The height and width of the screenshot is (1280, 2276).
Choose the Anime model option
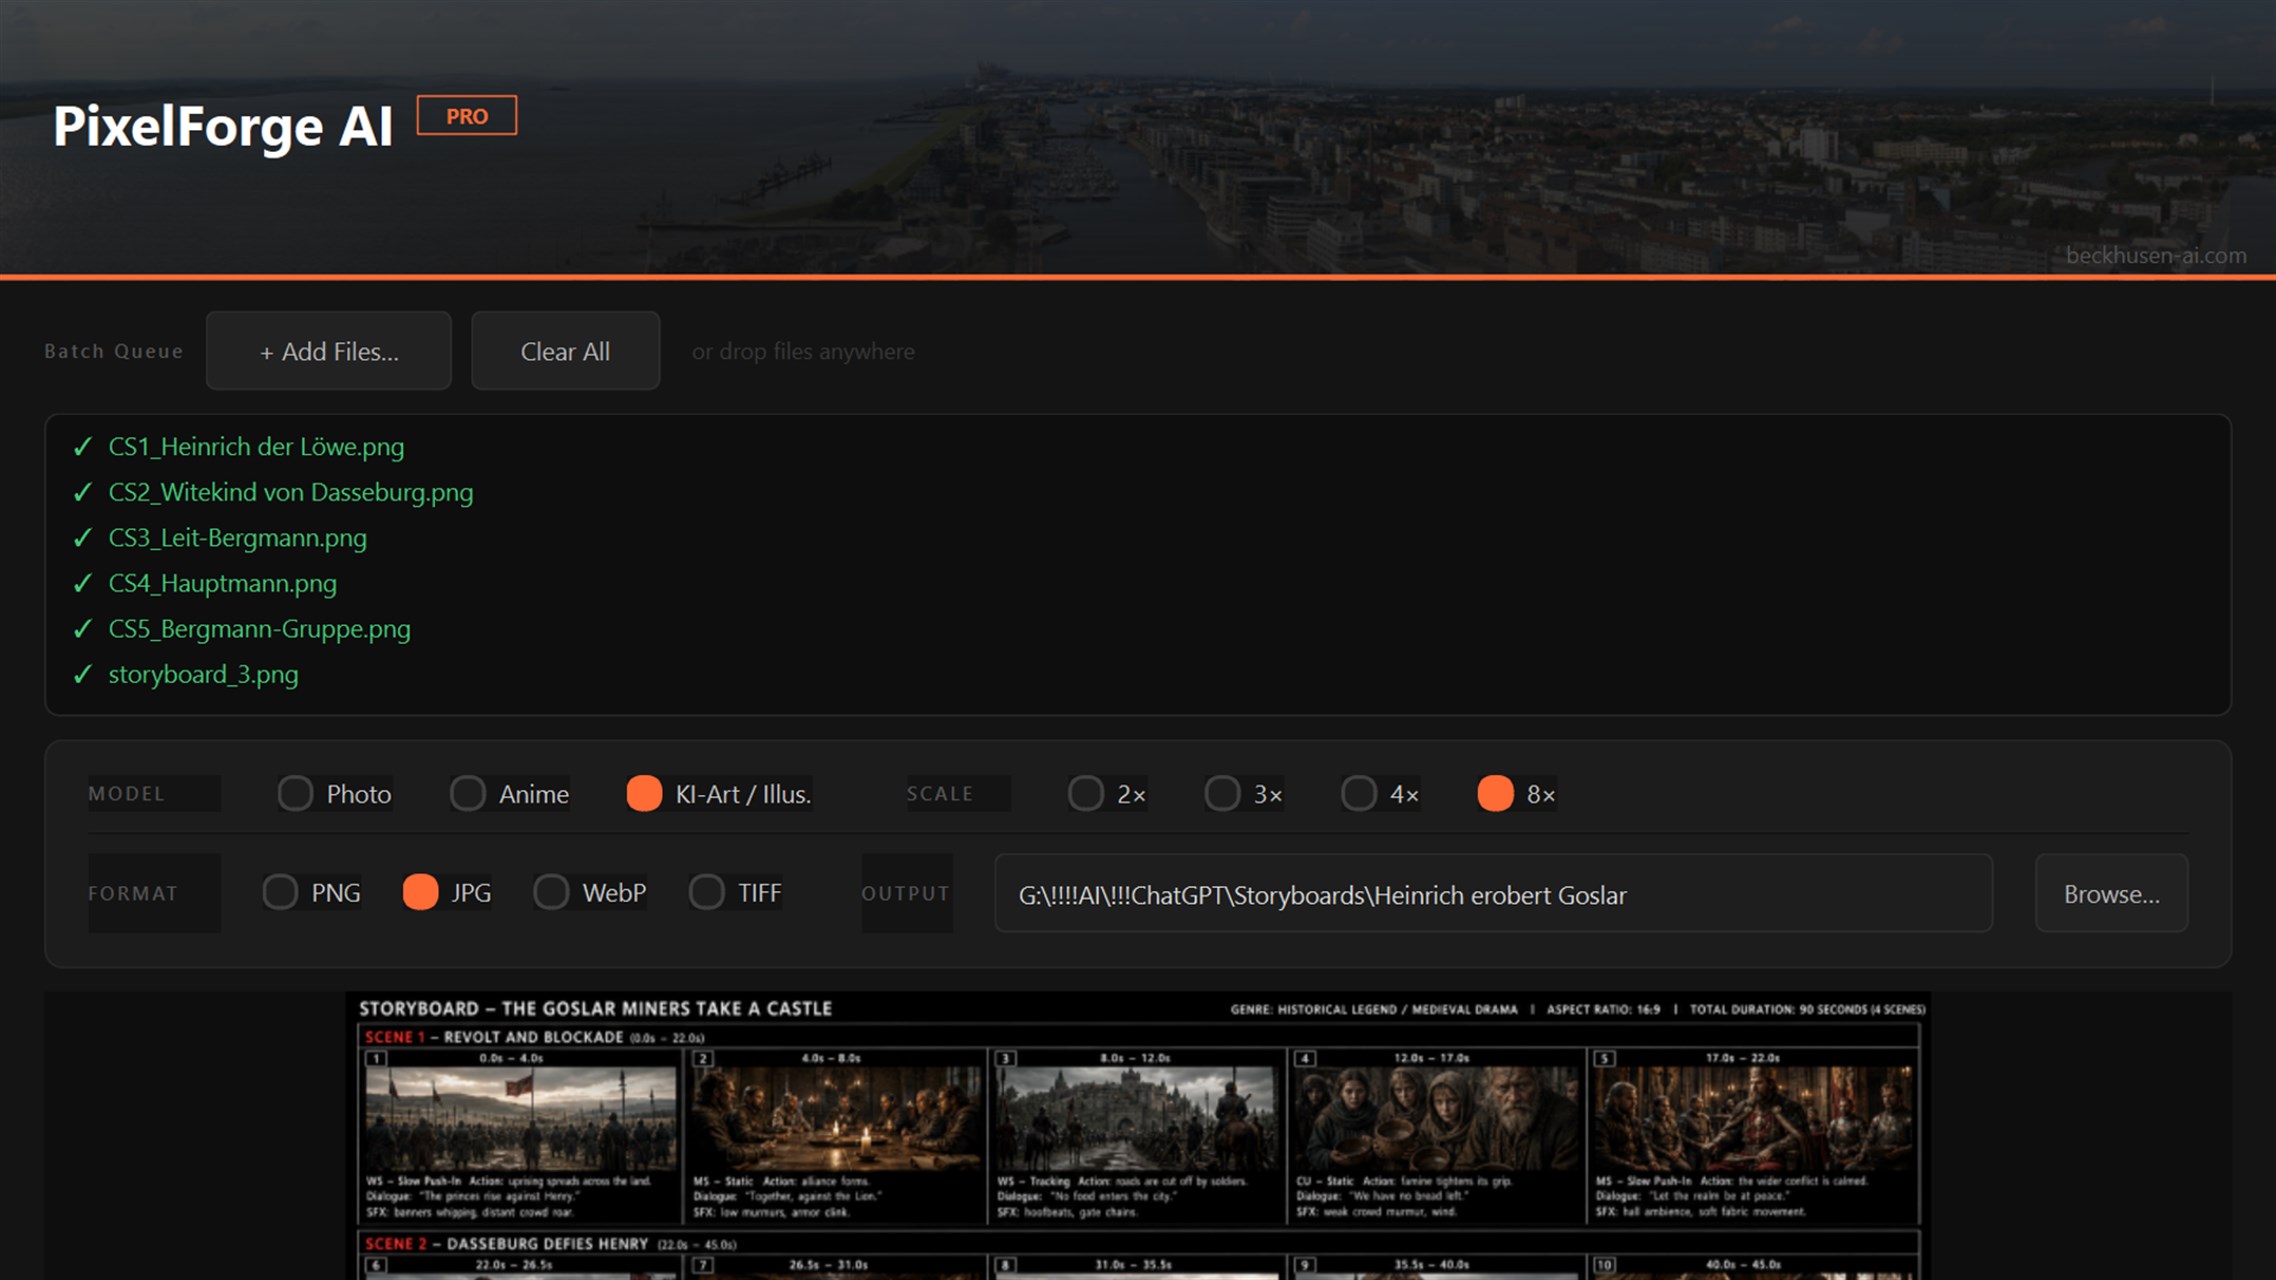coord(467,794)
